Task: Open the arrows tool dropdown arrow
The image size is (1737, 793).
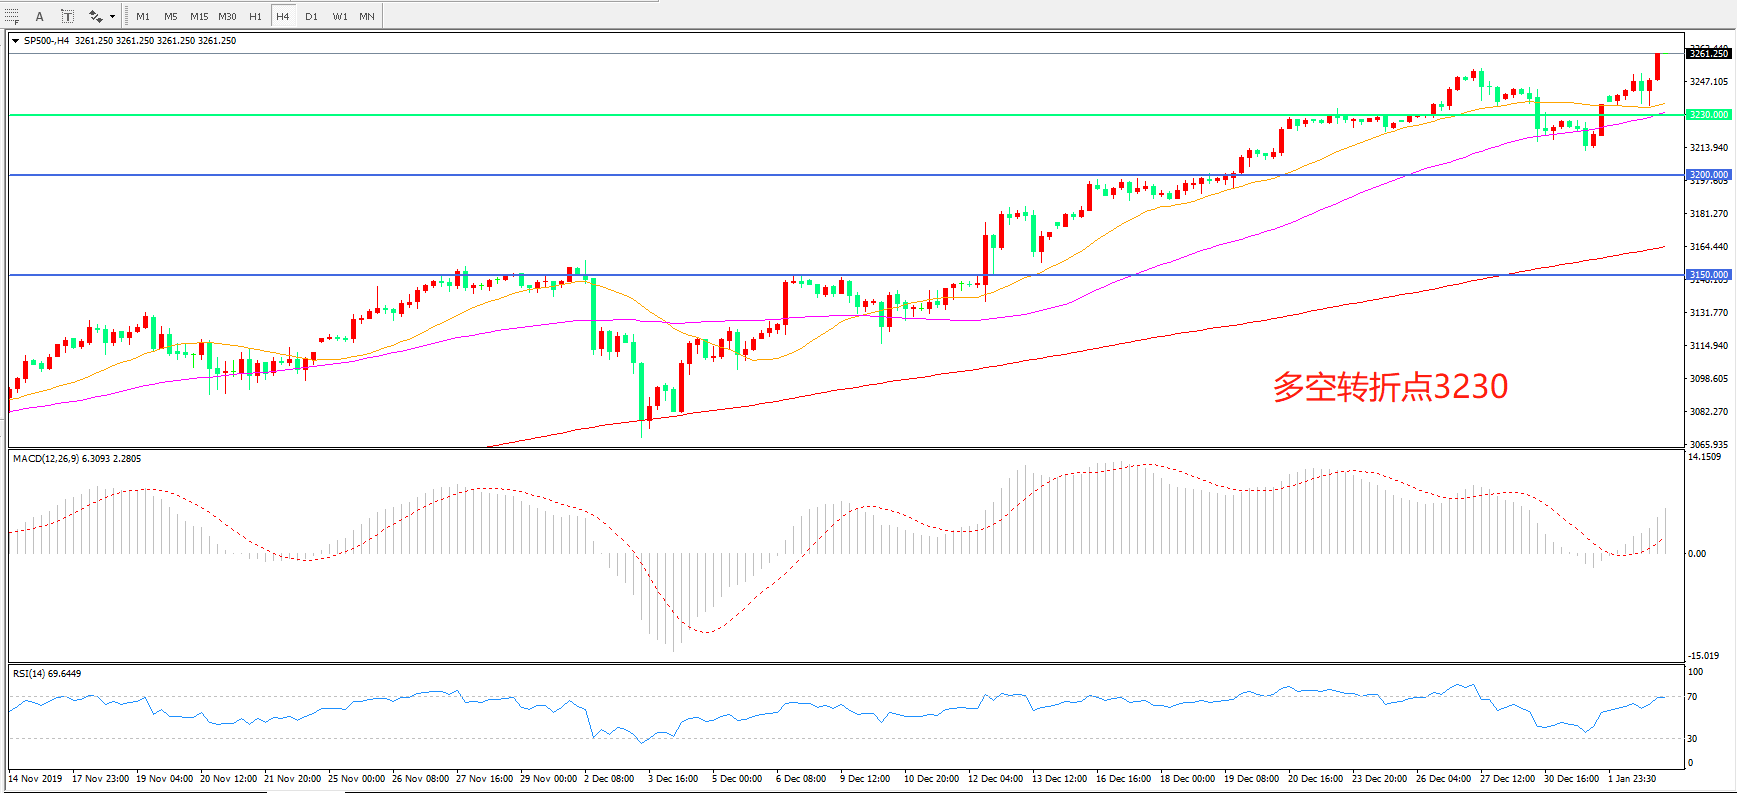Action: (x=112, y=16)
